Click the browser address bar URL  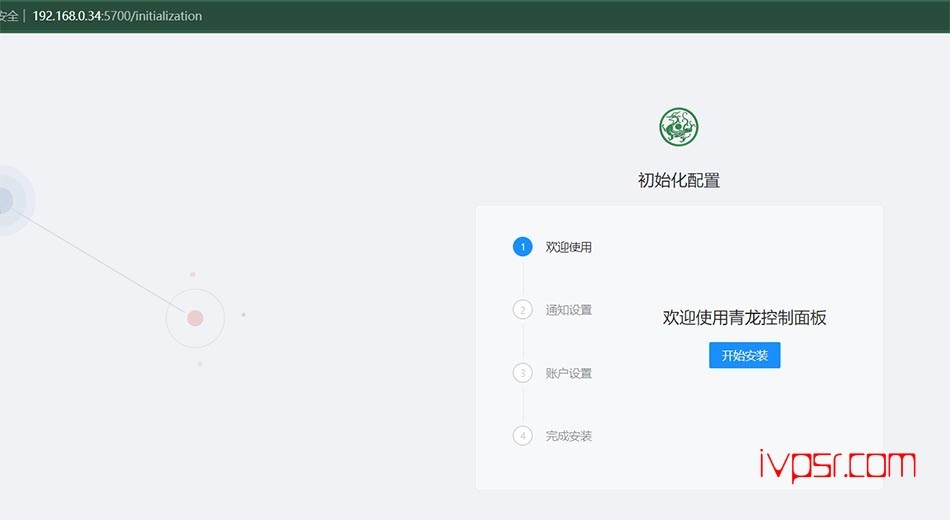[117, 16]
